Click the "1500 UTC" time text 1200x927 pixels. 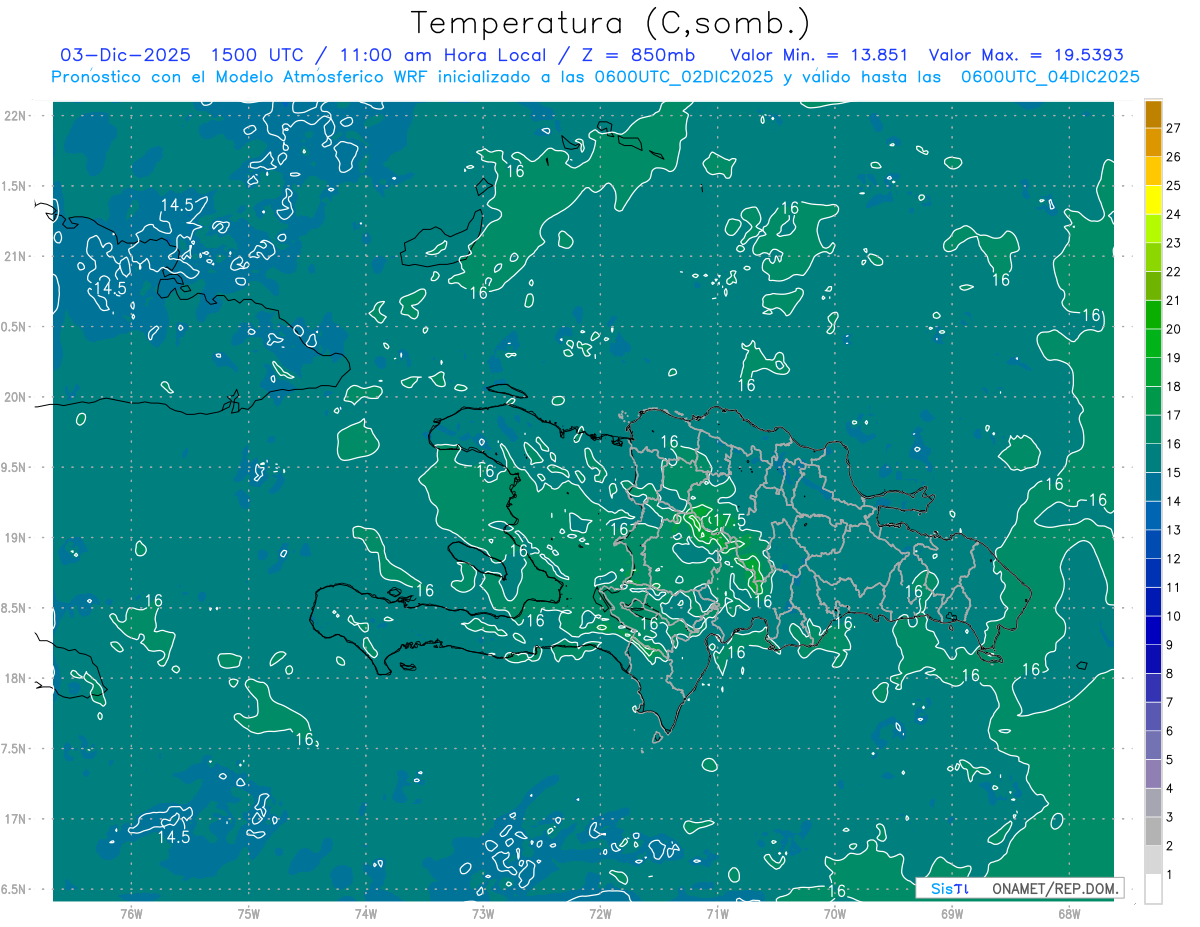tap(257, 55)
